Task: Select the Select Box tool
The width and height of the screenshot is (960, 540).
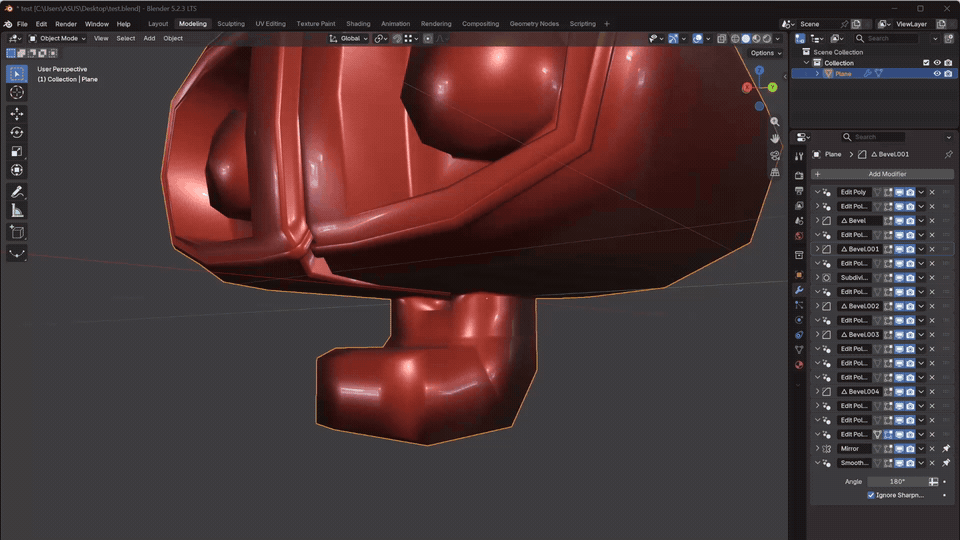Action: (17, 74)
